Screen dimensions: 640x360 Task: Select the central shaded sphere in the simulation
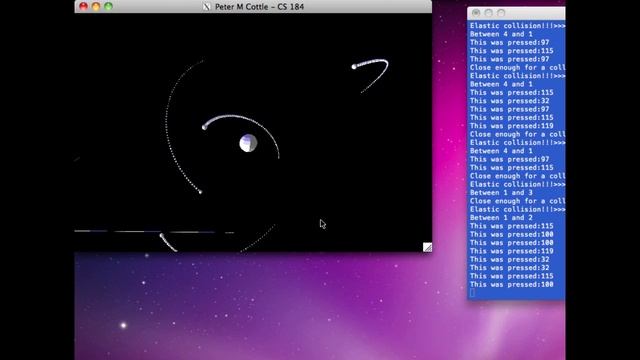coord(248,143)
